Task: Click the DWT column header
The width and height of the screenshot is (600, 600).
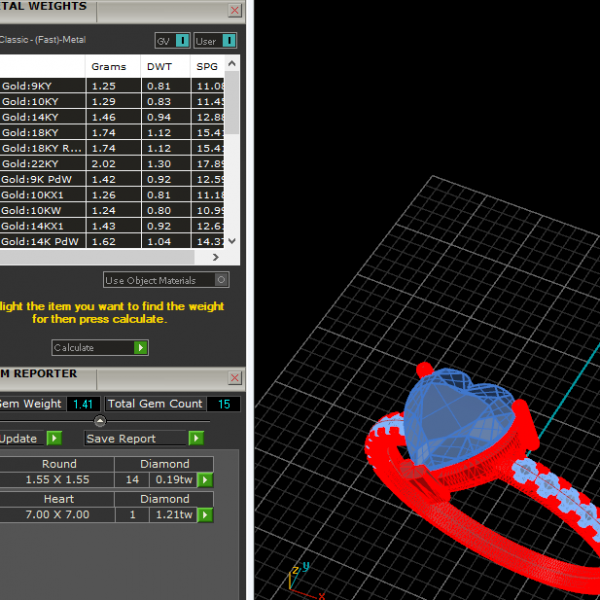Action: coord(159,67)
